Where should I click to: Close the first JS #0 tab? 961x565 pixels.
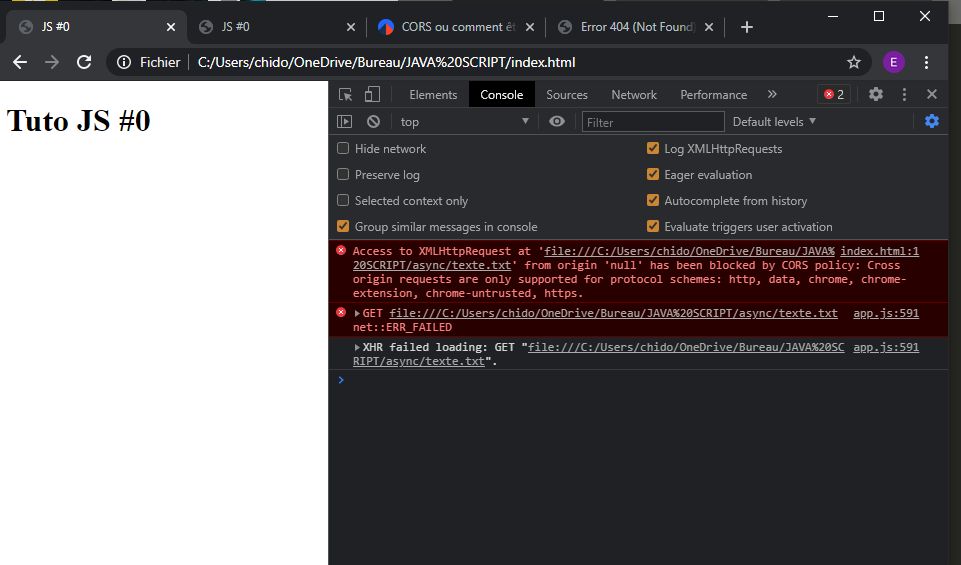point(171,27)
